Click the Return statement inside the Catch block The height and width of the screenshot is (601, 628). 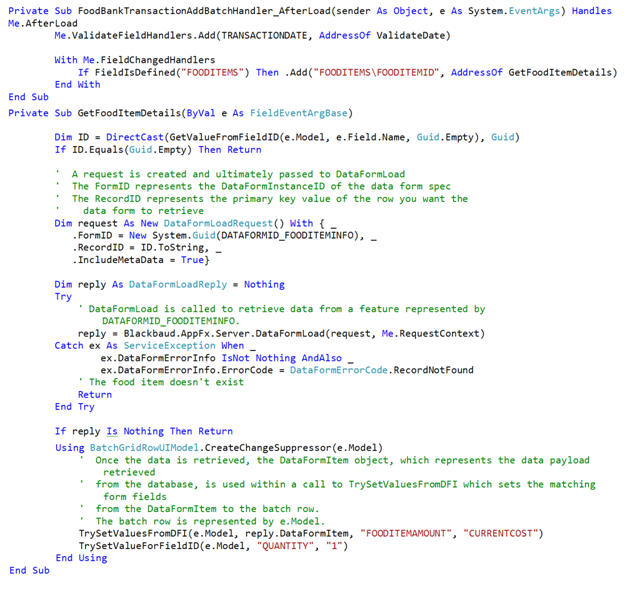point(95,395)
